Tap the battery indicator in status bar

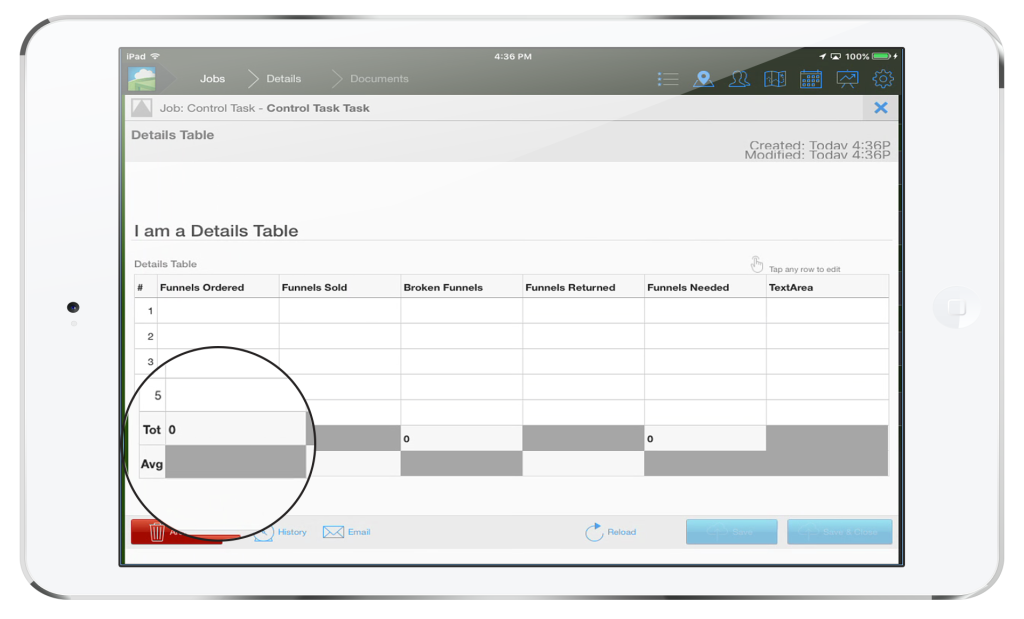[882, 56]
